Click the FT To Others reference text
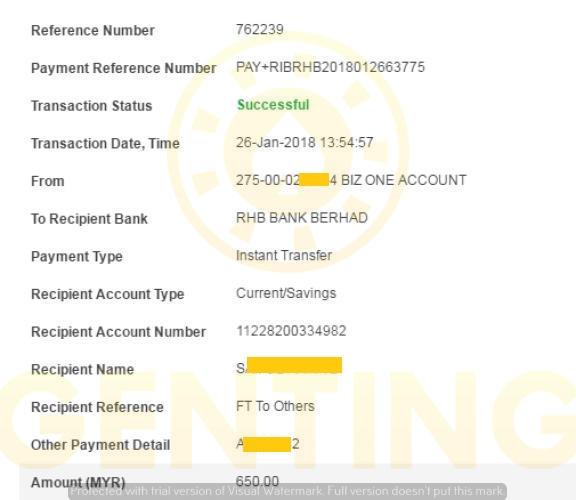 [x=275, y=406]
